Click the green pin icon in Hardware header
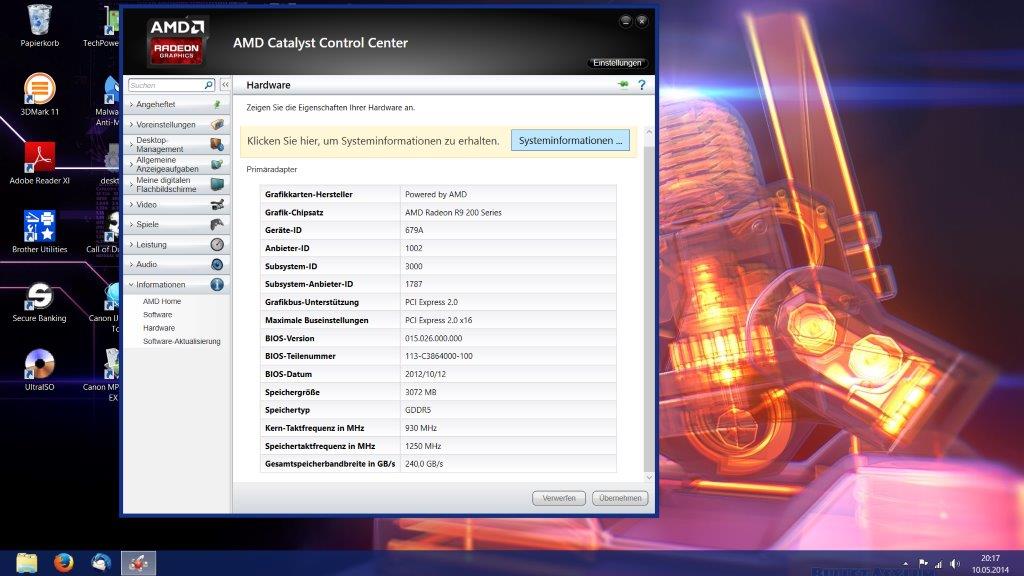1024x576 pixels. point(623,84)
